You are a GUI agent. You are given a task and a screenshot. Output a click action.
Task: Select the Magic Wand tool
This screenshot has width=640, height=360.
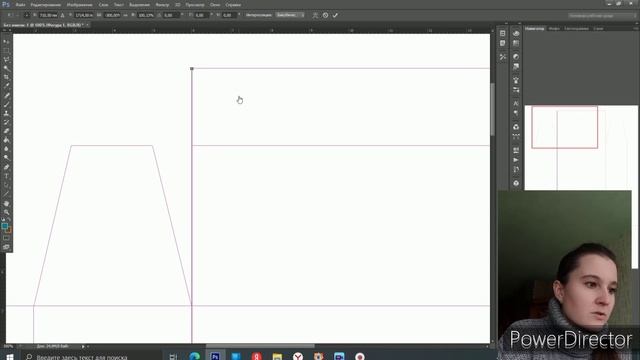[6, 68]
